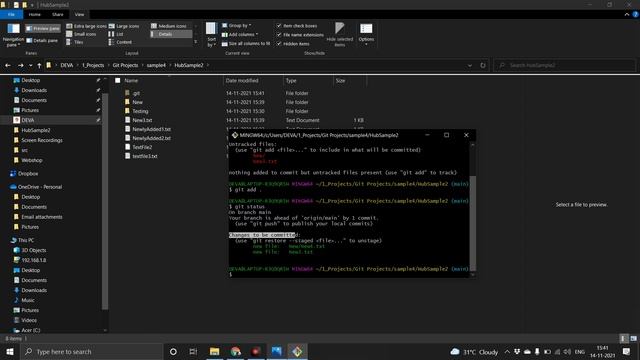Open the Add columns dropdown
The image size is (640, 360).
240,35
